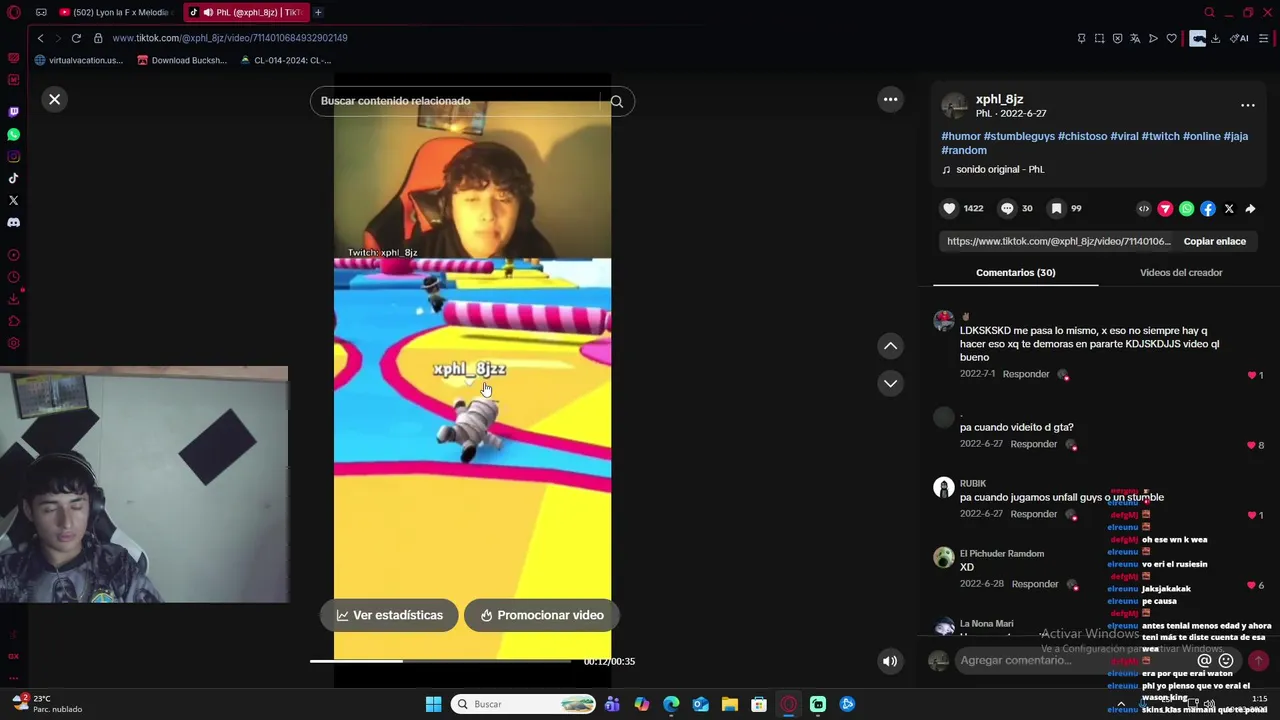The height and width of the screenshot is (720, 1280).
Task: Go back with the browser back arrow
Action: tap(40, 38)
